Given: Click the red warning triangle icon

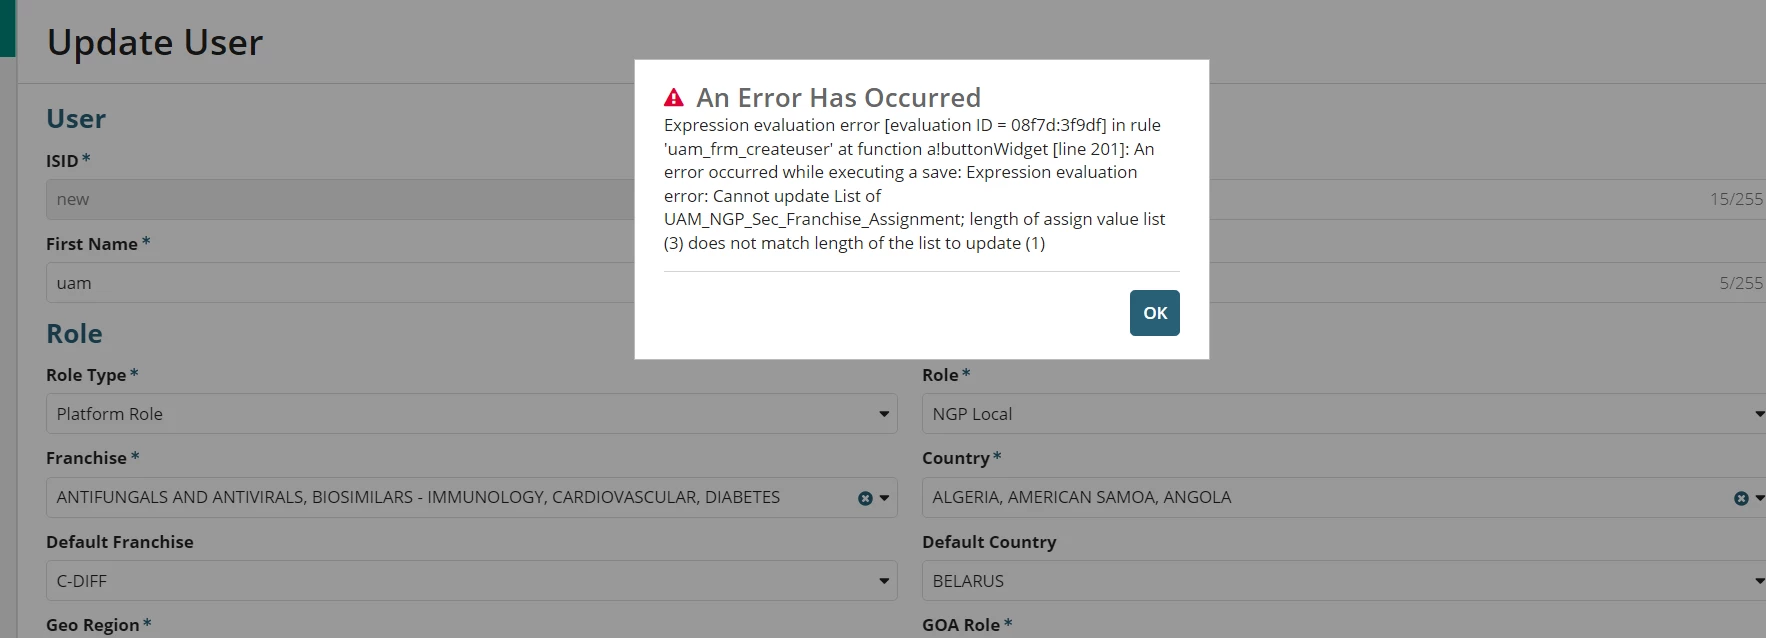Looking at the screenshot, I should [x=674, y=98].
